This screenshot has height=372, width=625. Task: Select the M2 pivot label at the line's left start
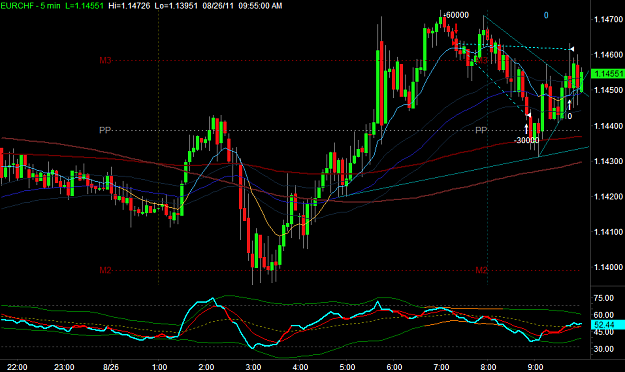coord(105,270)
